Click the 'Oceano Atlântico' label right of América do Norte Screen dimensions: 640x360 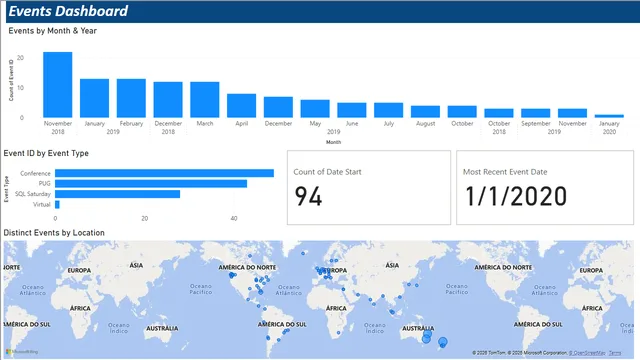pos(289,290)
